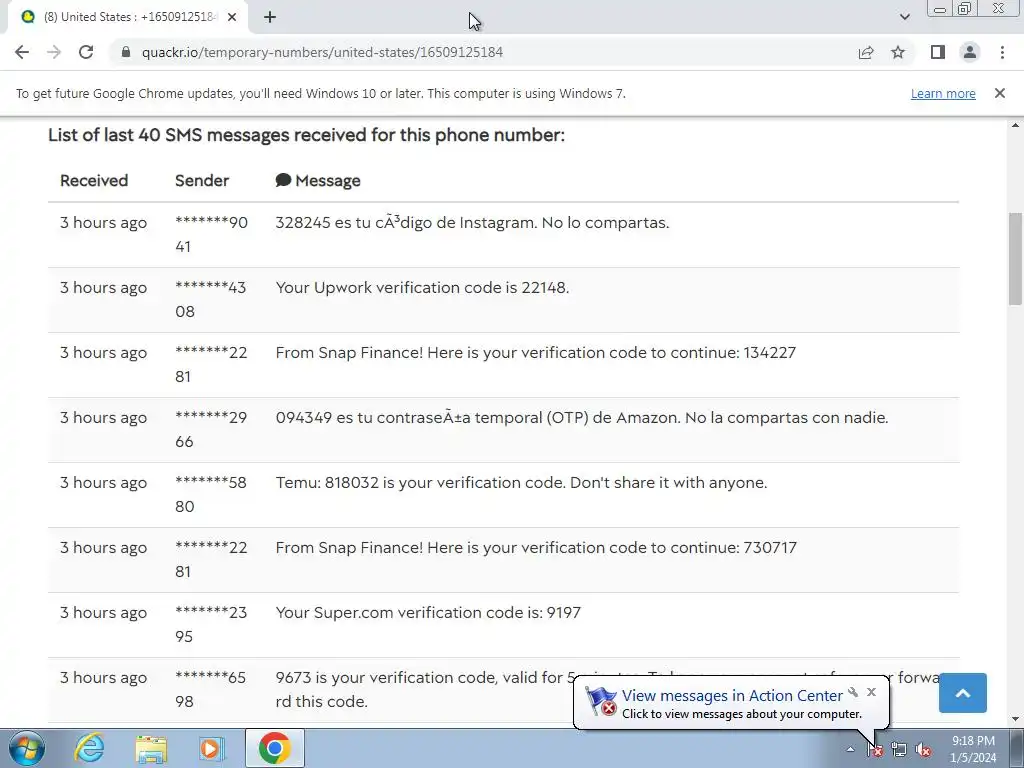Open Windows Media Player from taskbar
Viewport: 1024px width, 768px height.
(x=212, y=748)
